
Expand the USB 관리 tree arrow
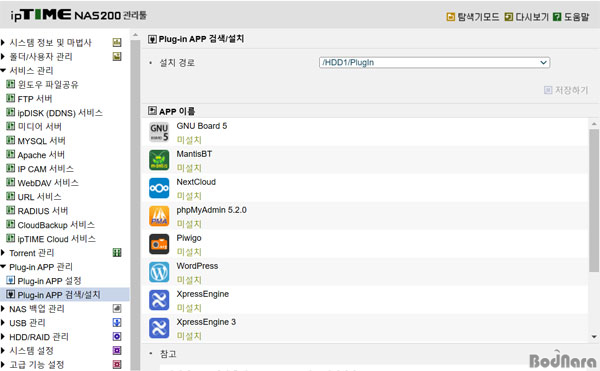[3, 322]
